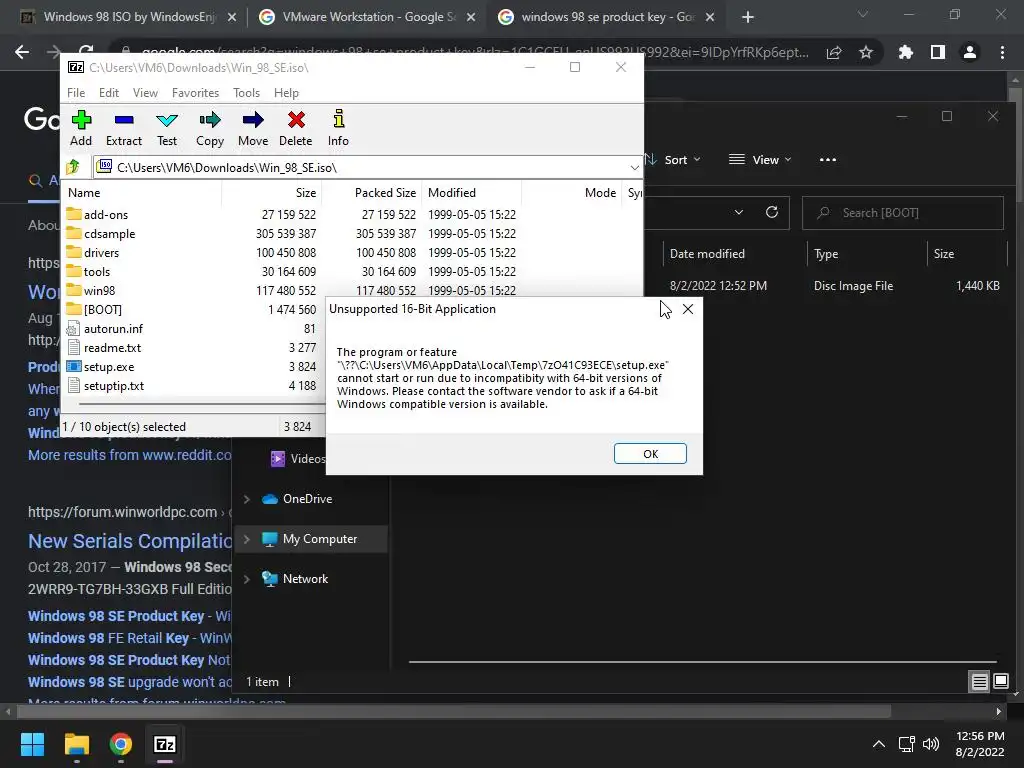Expand the OneDrive tree node
The image size is (1024, 768).
tap(247, 499)
